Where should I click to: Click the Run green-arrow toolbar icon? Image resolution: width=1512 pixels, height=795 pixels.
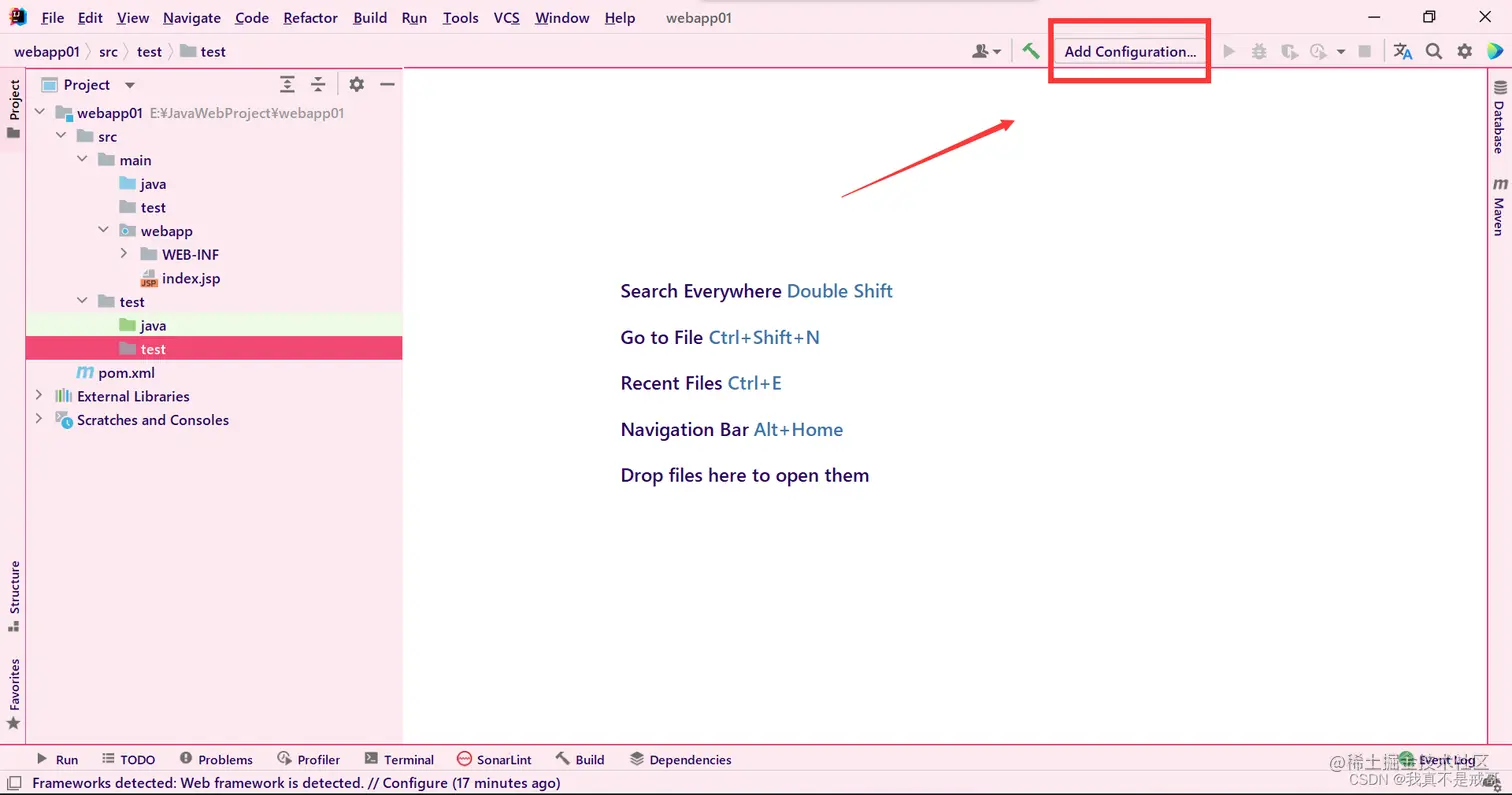(x=1230, y=51)
